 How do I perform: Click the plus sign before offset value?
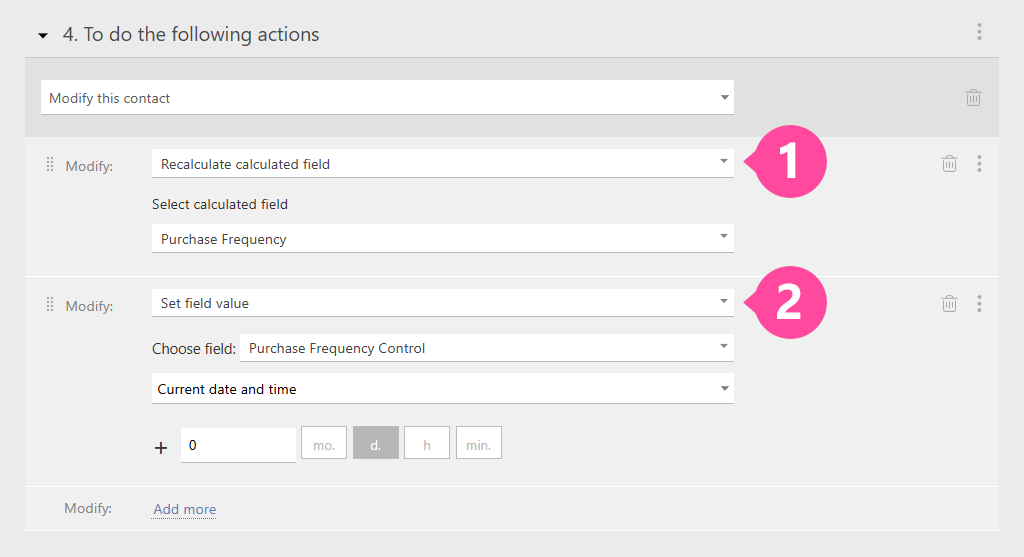click(x=161, y=448)
